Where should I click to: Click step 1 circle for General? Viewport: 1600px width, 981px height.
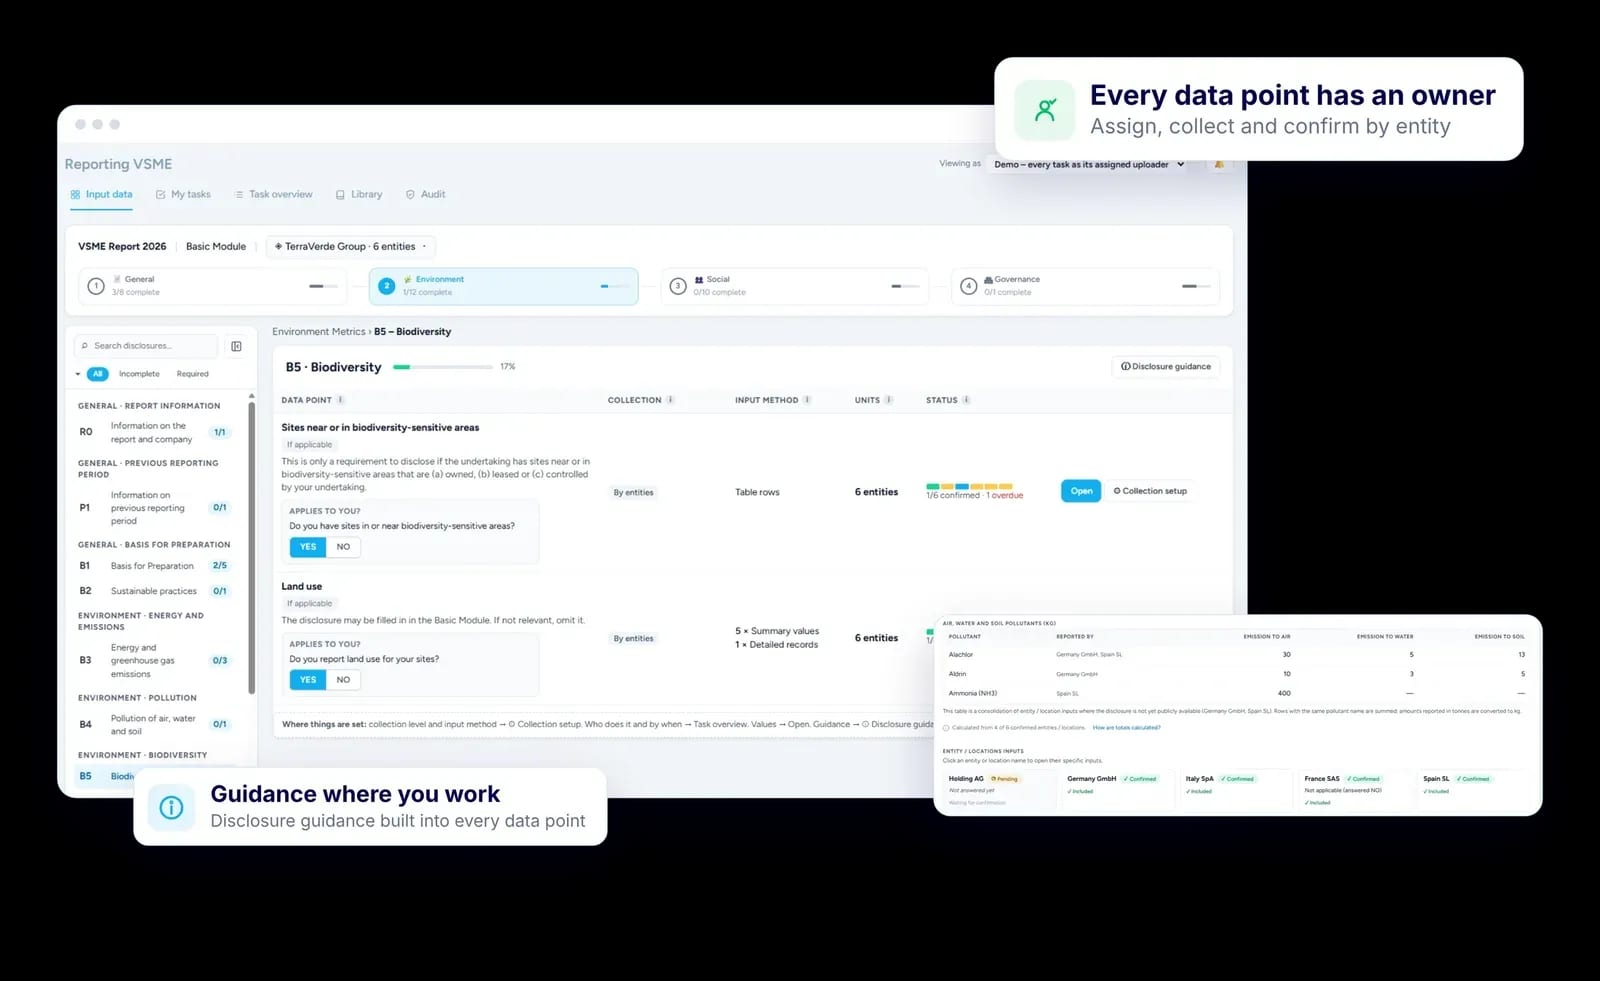(x=96, y=286)
